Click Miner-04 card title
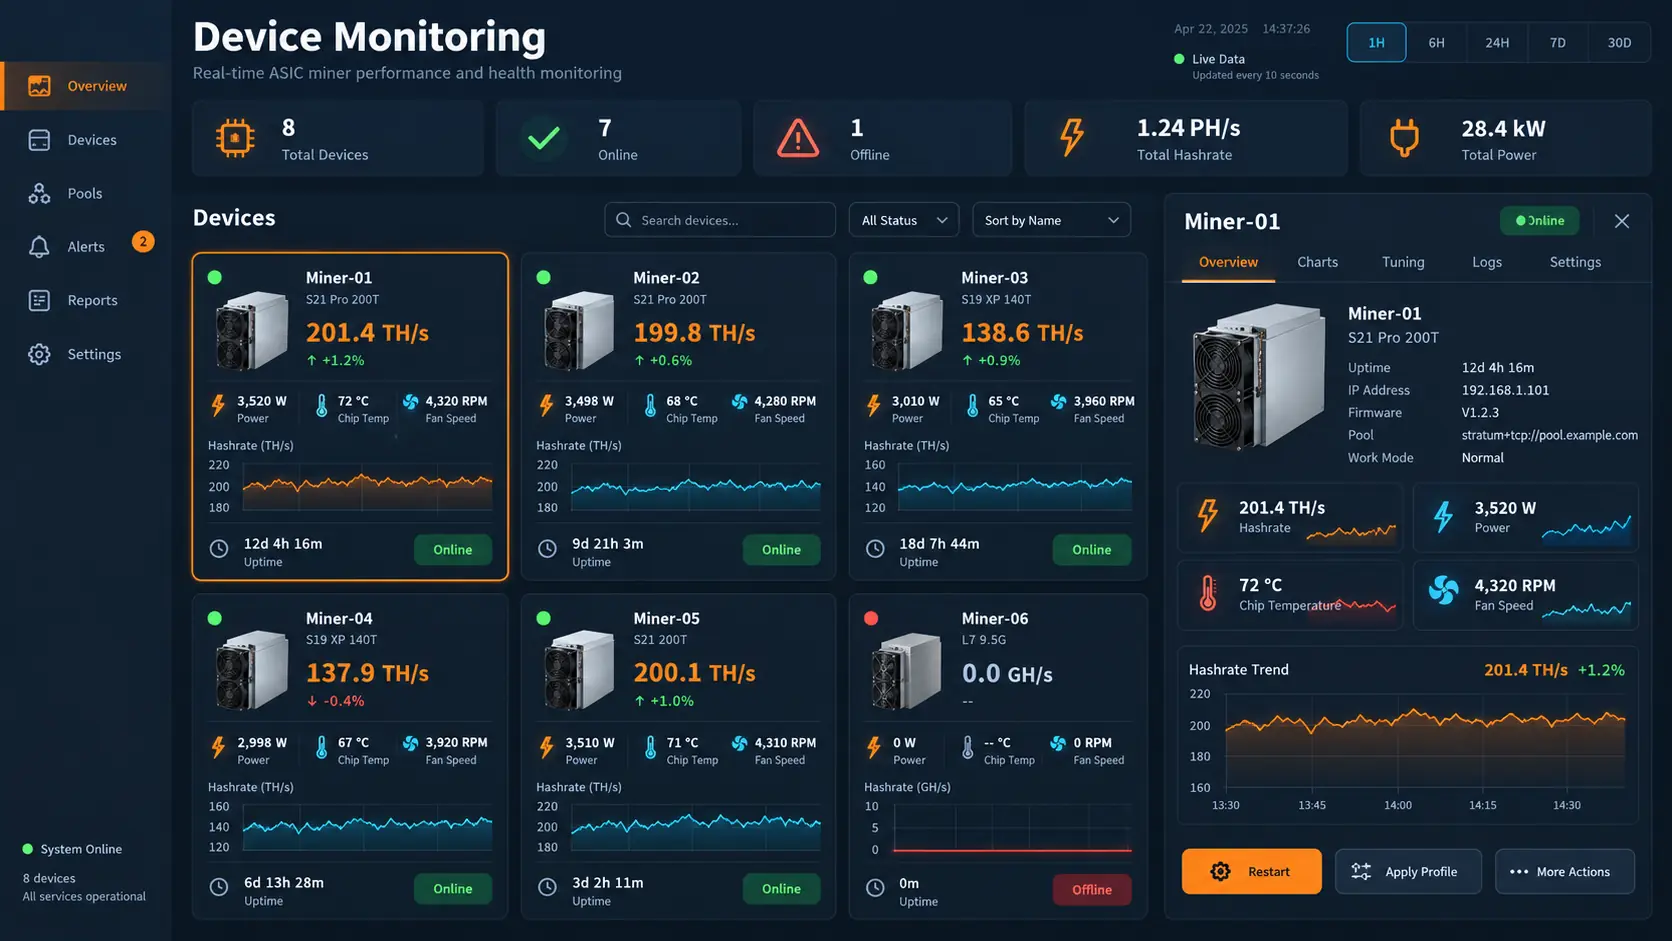1672x941 pixels. pyautogui.click(x=339, y=619)
